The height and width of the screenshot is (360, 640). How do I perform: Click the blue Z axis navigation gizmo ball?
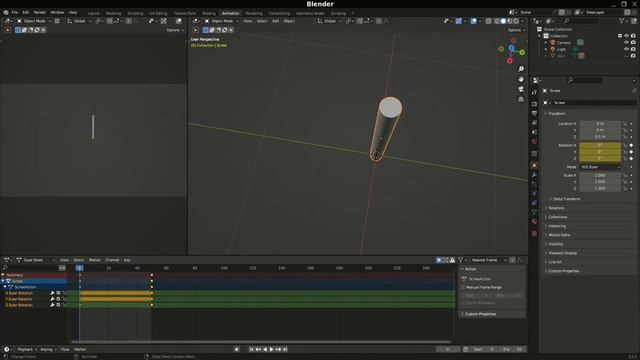(x=511, y=48)
